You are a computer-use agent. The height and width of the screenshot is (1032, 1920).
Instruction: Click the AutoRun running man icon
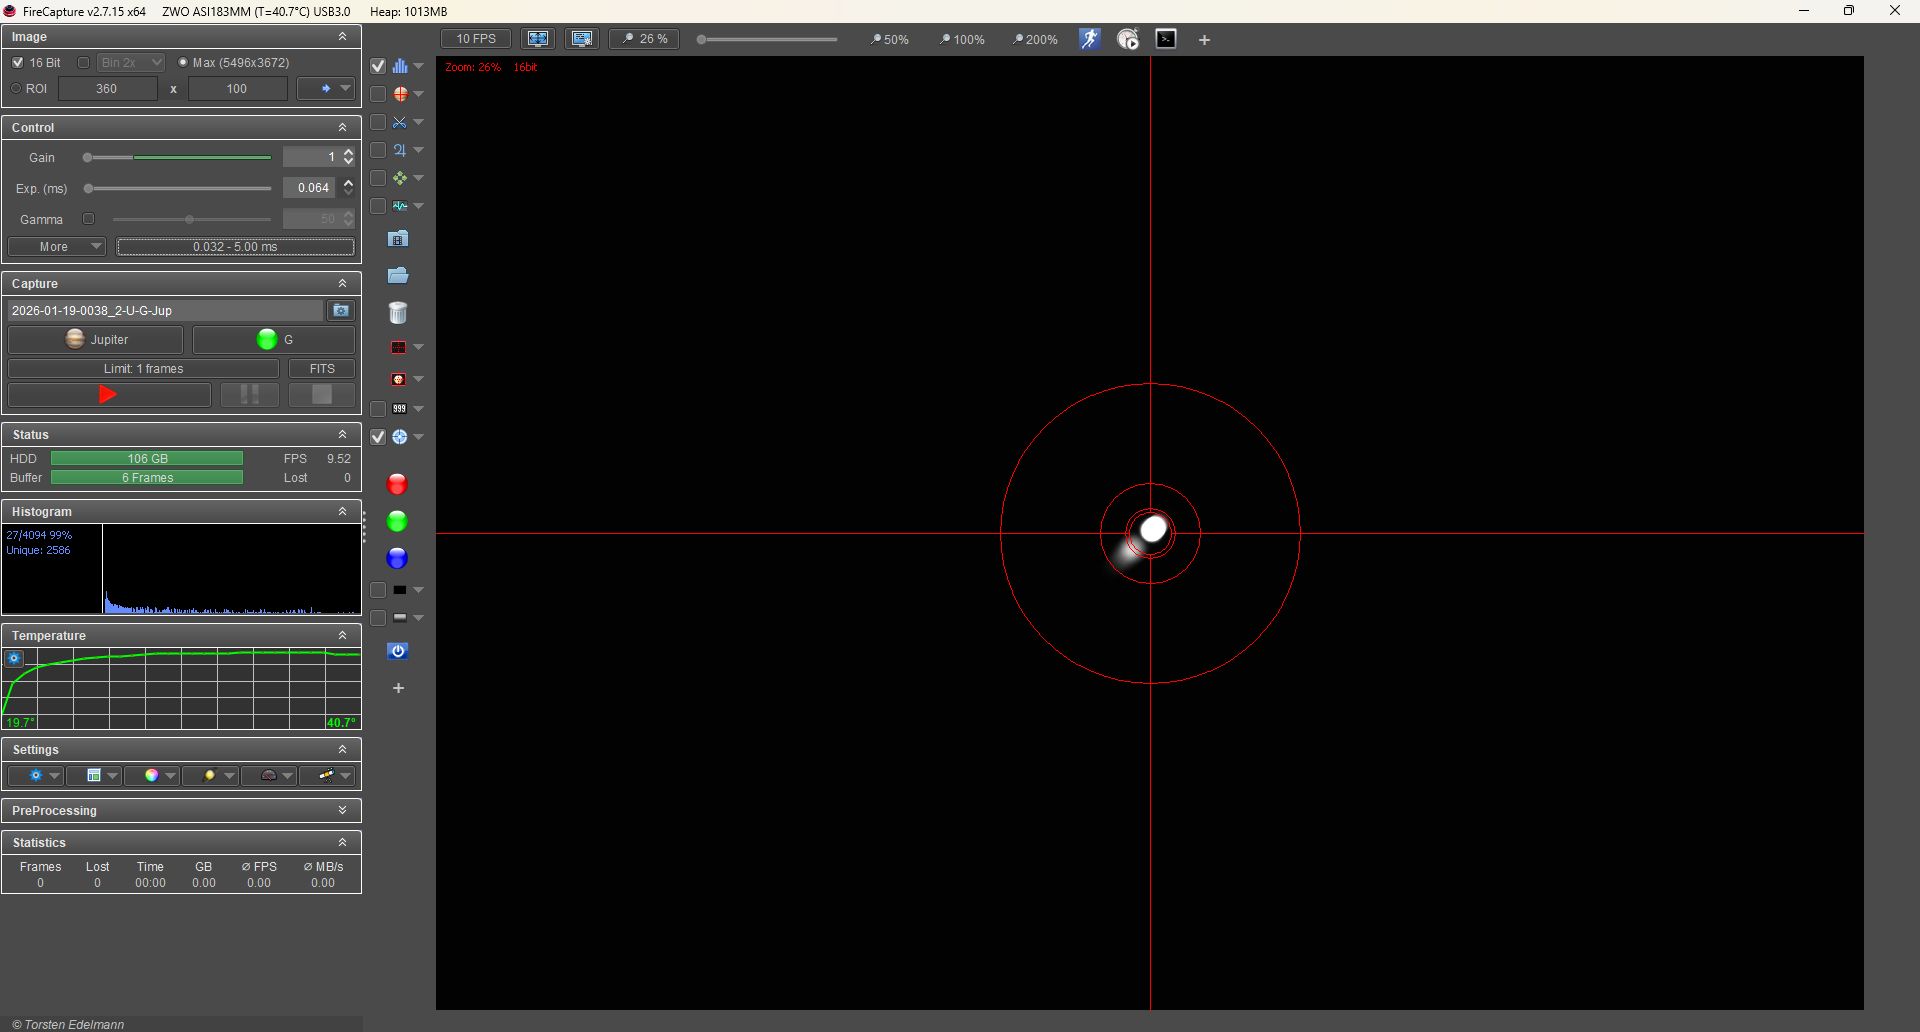(x=1089, y=39)
